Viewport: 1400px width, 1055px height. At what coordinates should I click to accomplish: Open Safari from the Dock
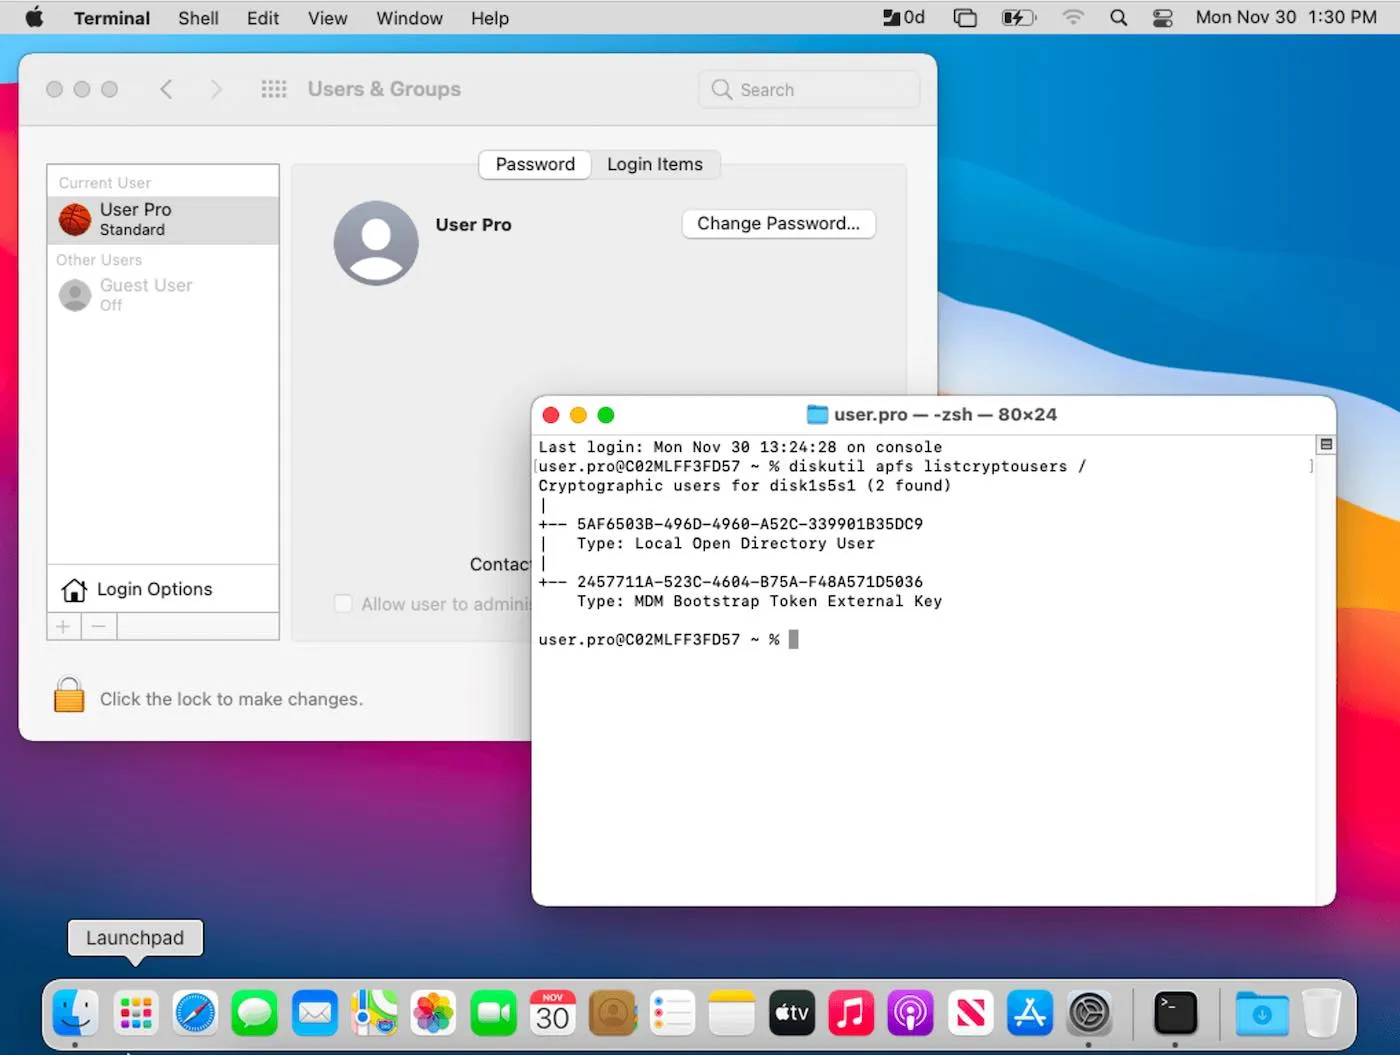coord(195,1014)
